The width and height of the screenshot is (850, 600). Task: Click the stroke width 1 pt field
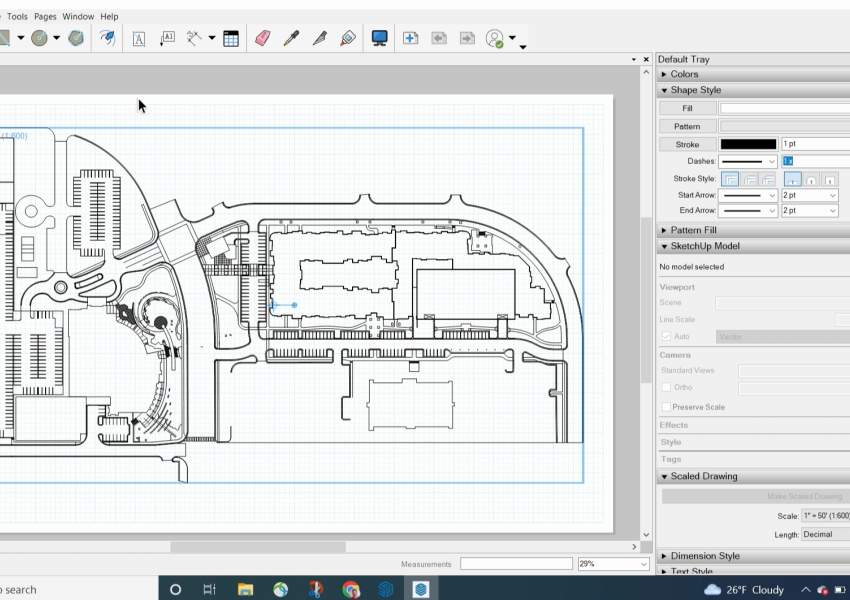(816, 144)
